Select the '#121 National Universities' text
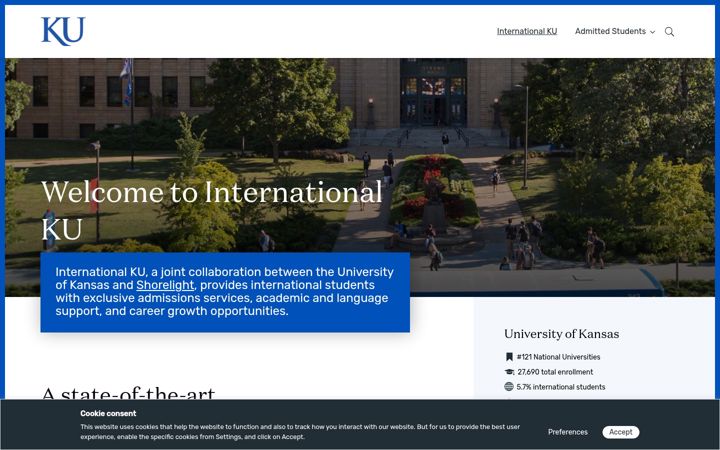Screen dimensions: 720x450 click(x=558, y=357)
